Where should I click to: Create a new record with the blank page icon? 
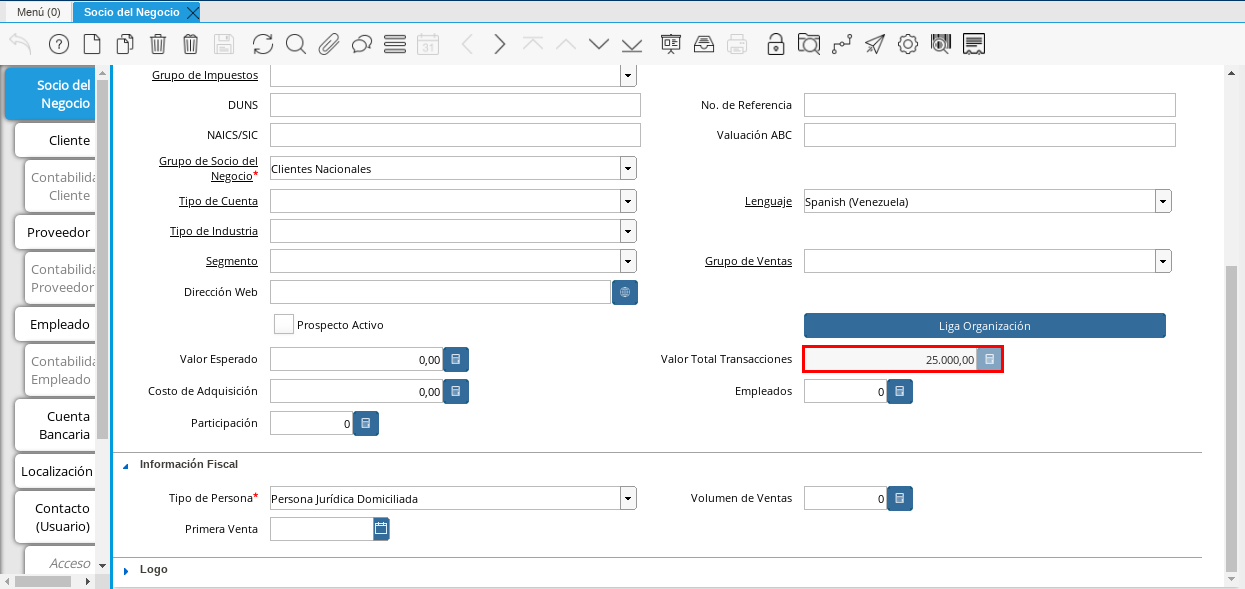point(92,44)
